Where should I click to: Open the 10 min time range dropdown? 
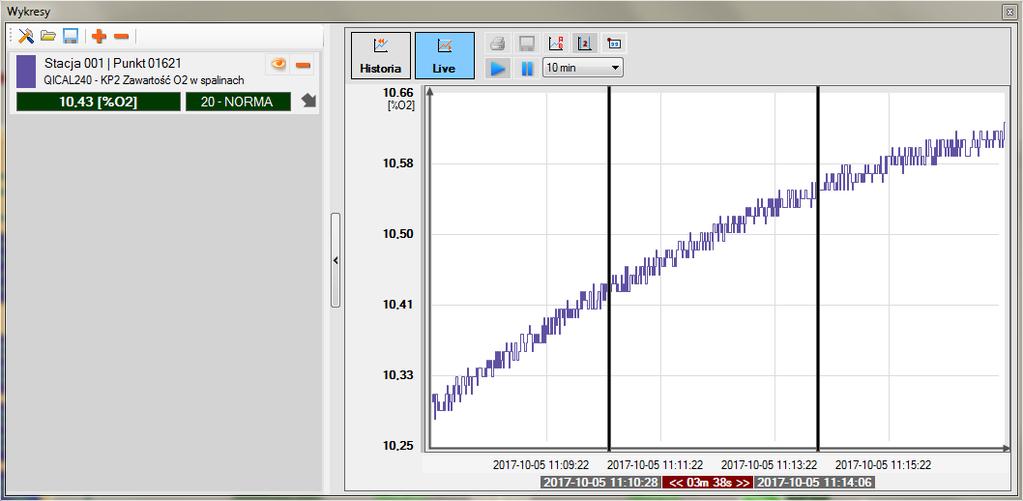583,67
